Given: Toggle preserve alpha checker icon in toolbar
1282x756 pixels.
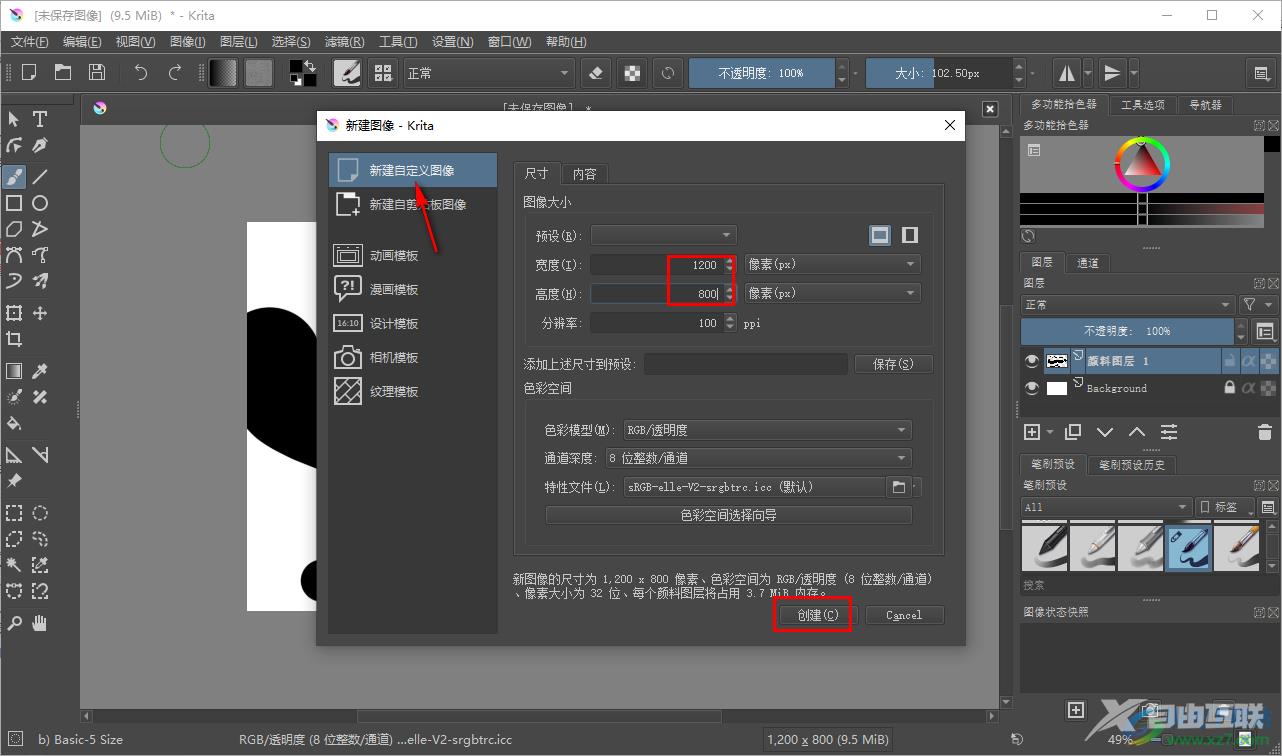Looking at the screenshot, I should tap(632, 73).
